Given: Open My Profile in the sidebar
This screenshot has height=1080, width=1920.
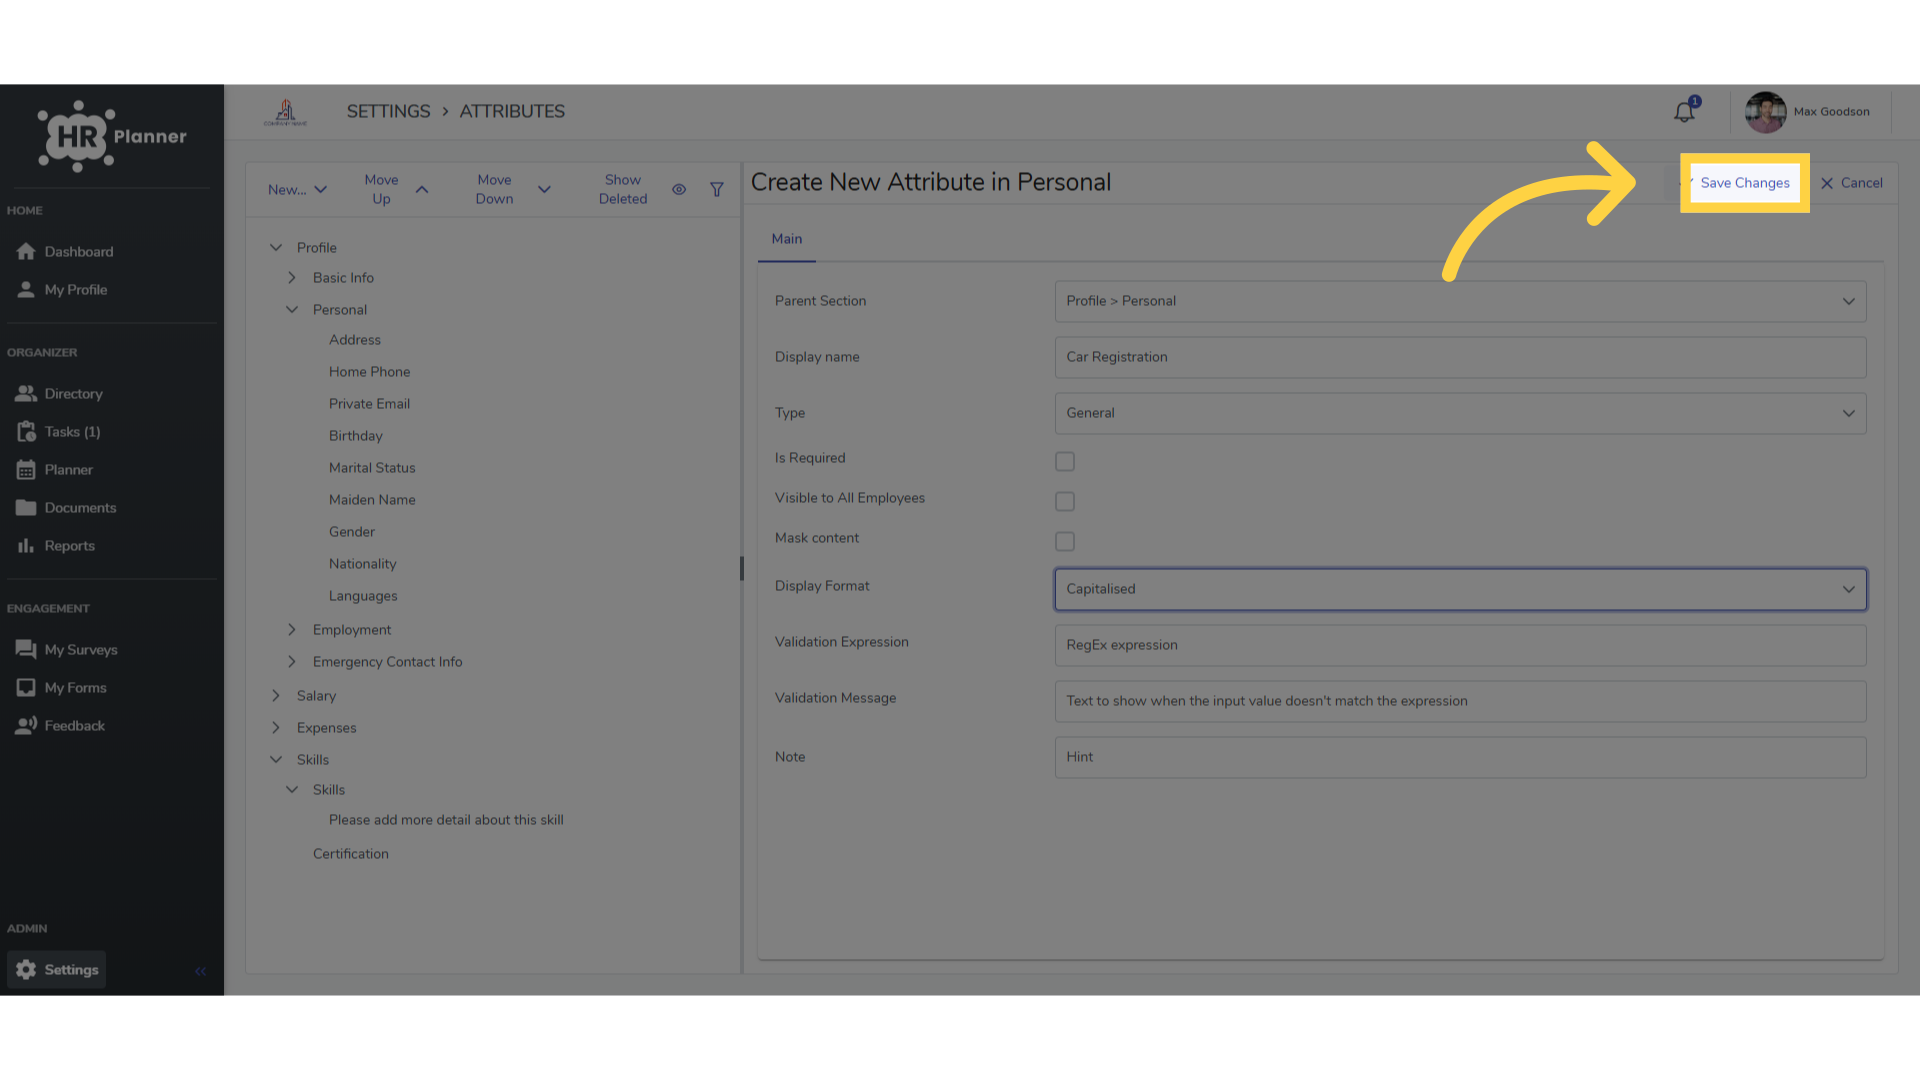Looking at the screenshot, I should (61, 289).
